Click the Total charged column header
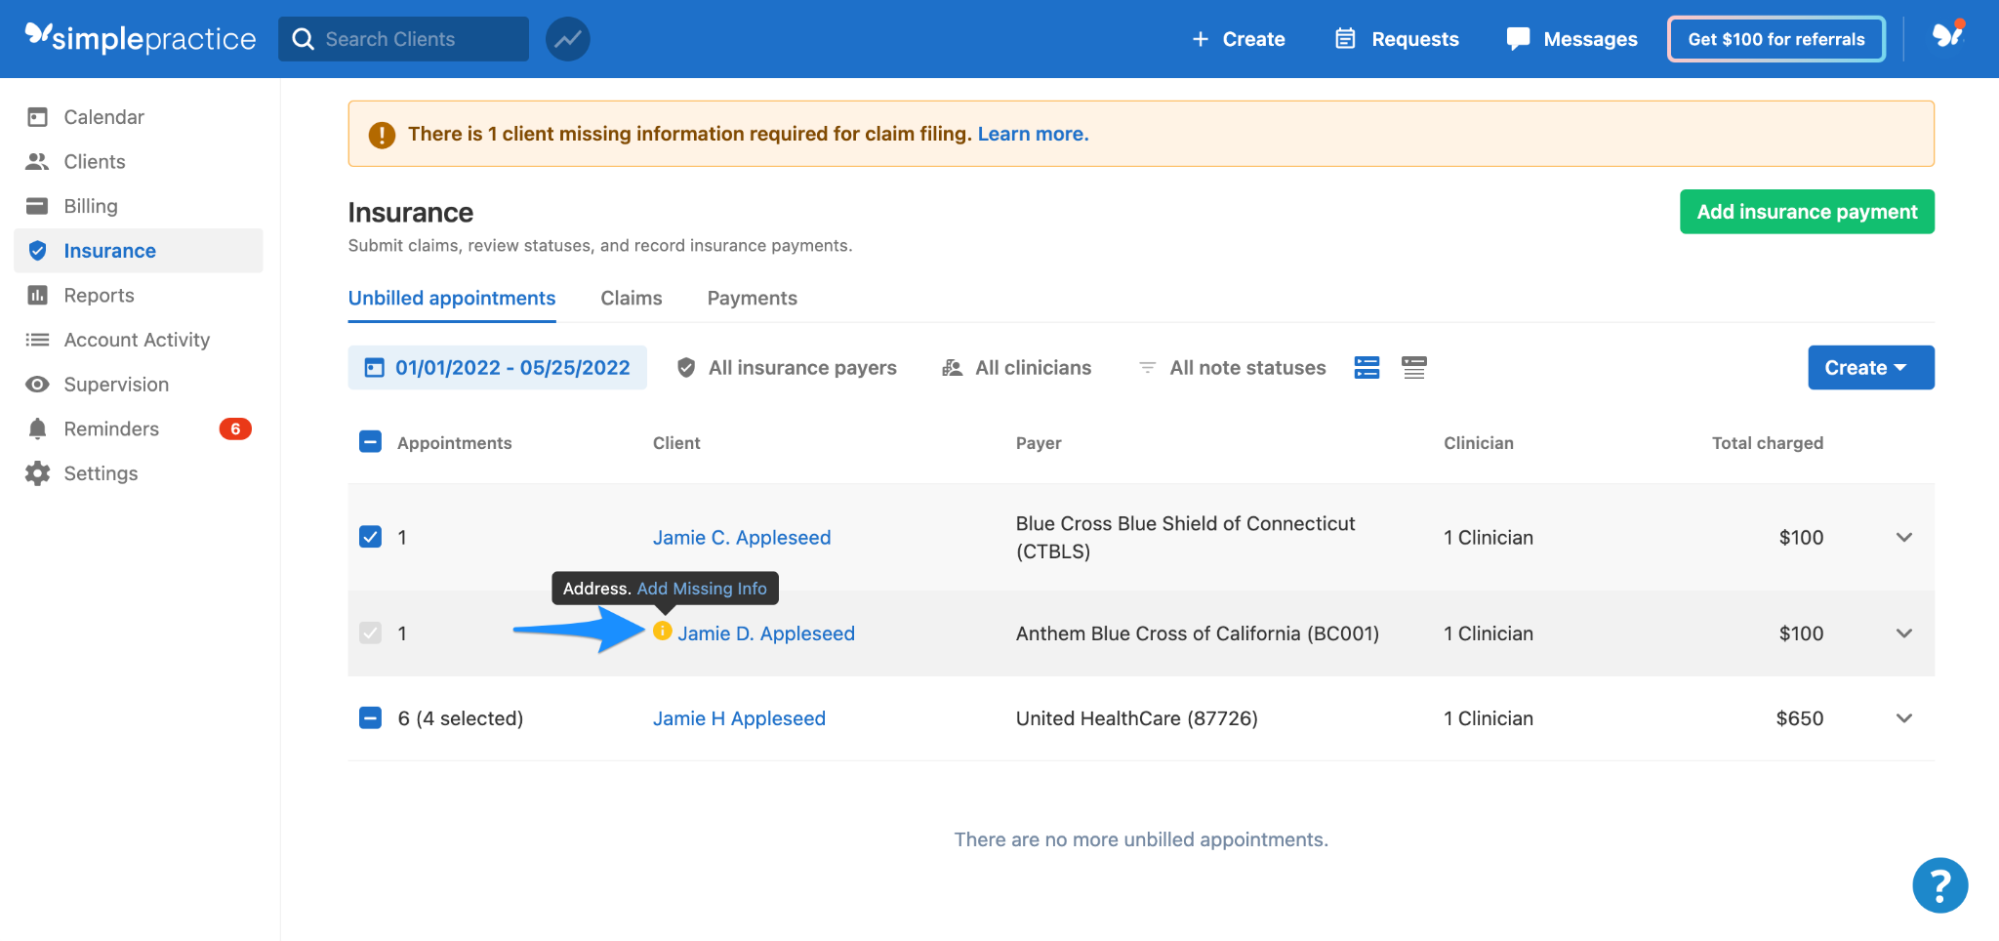The image size is (1999, 941). pos(1767,442)
